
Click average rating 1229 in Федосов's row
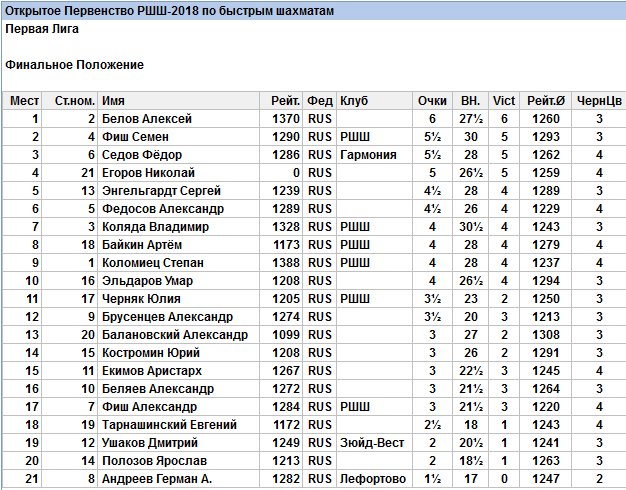[546, 208]
